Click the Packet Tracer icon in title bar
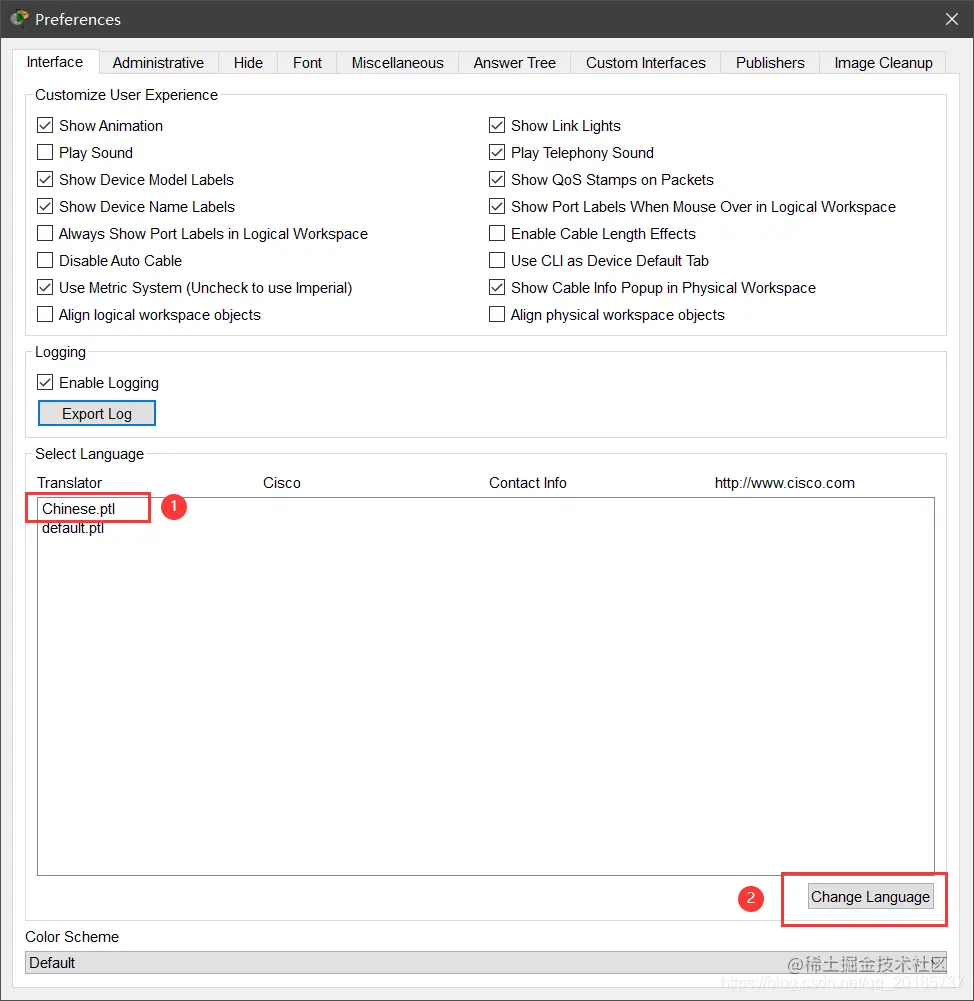 tap(20, 19)
